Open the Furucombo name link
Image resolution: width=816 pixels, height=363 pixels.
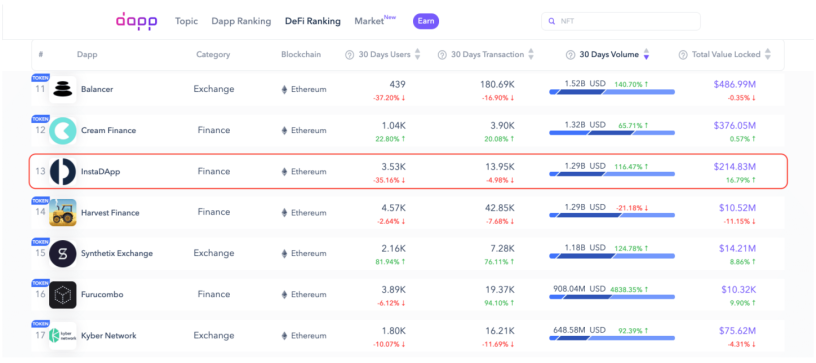[101, 295]
